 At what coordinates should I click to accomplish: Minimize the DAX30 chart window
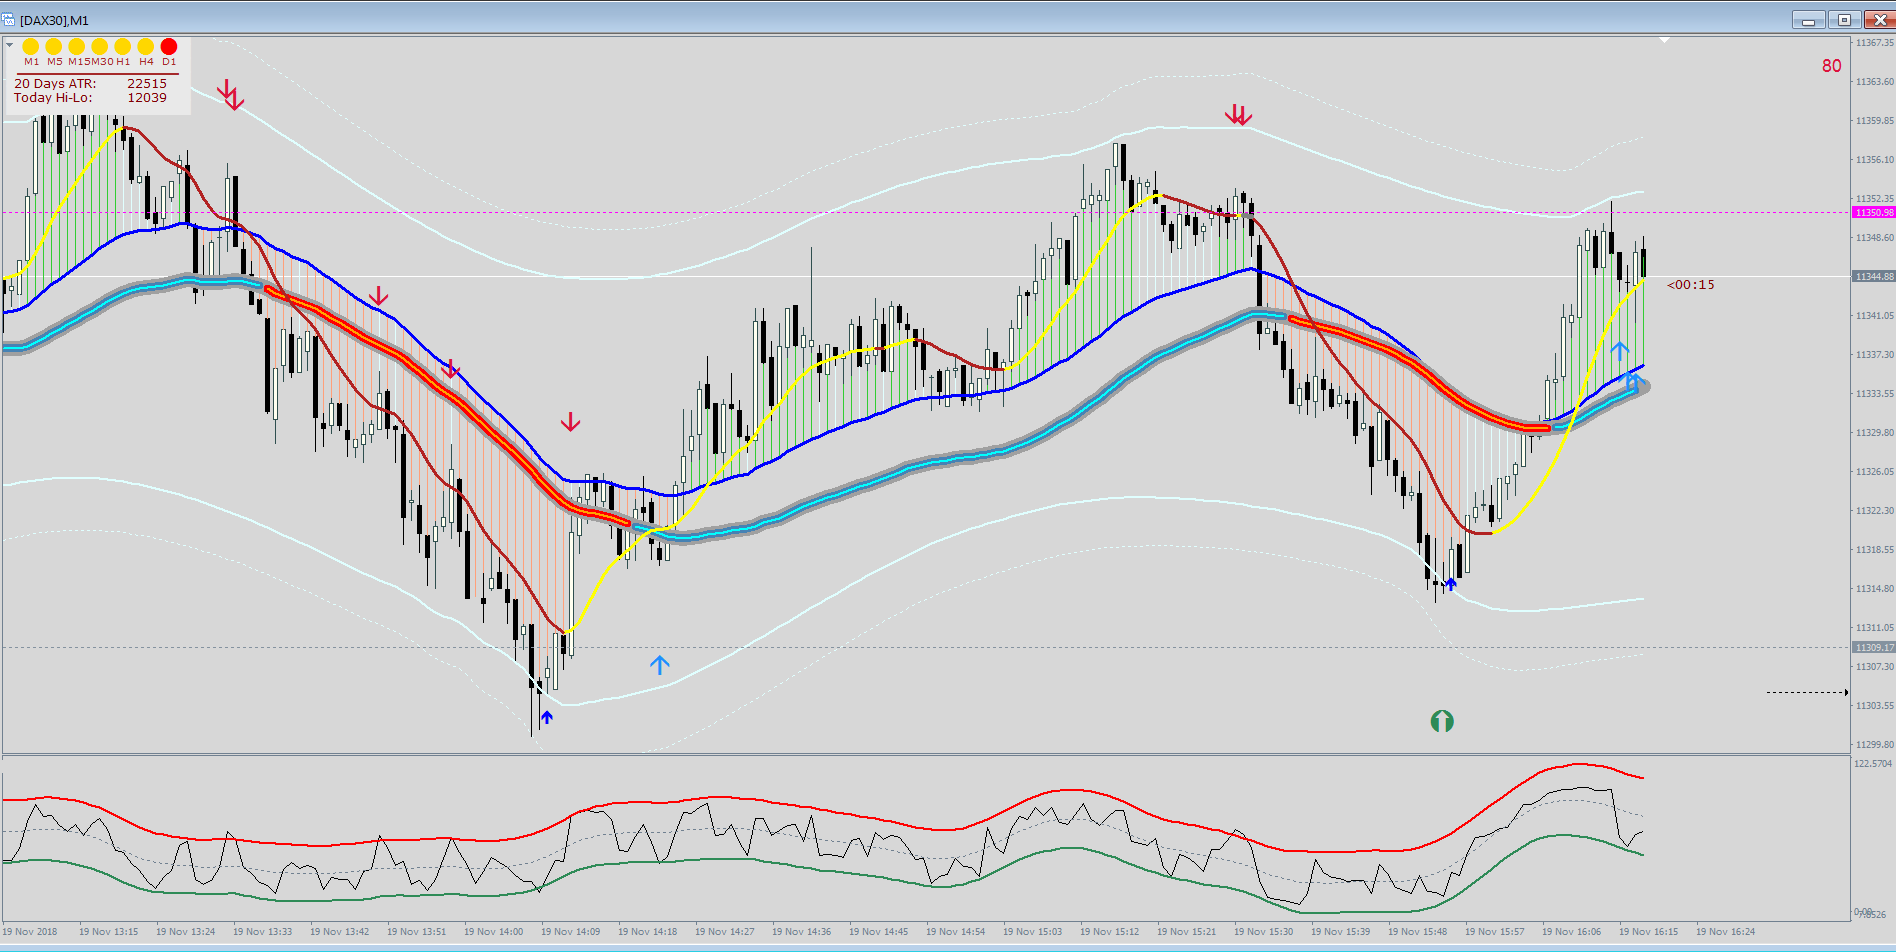coord(1808,20)
